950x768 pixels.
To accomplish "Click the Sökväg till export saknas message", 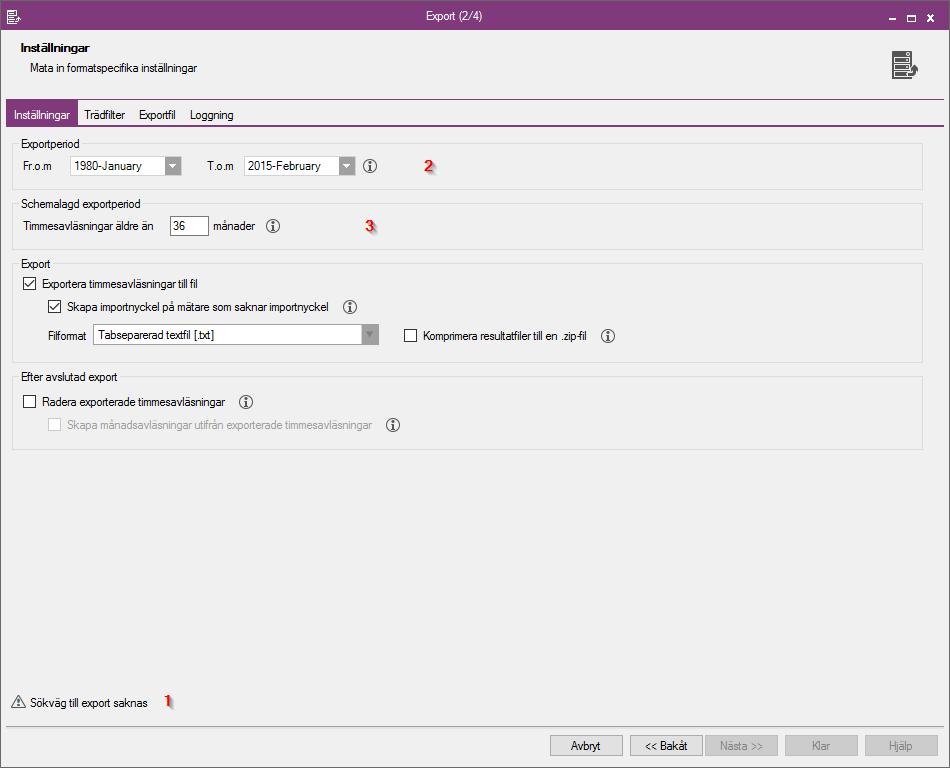I will click(x=88, y=703).
